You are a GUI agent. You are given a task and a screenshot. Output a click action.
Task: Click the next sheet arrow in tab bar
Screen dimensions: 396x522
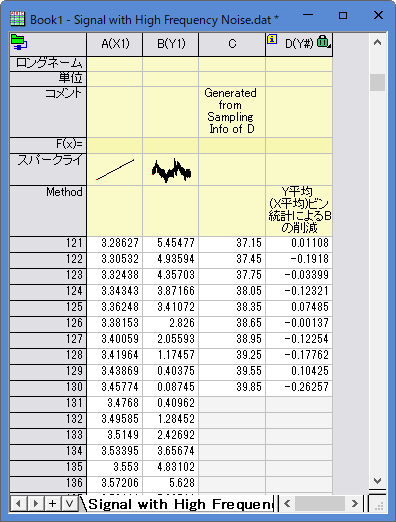pos(36,503)
